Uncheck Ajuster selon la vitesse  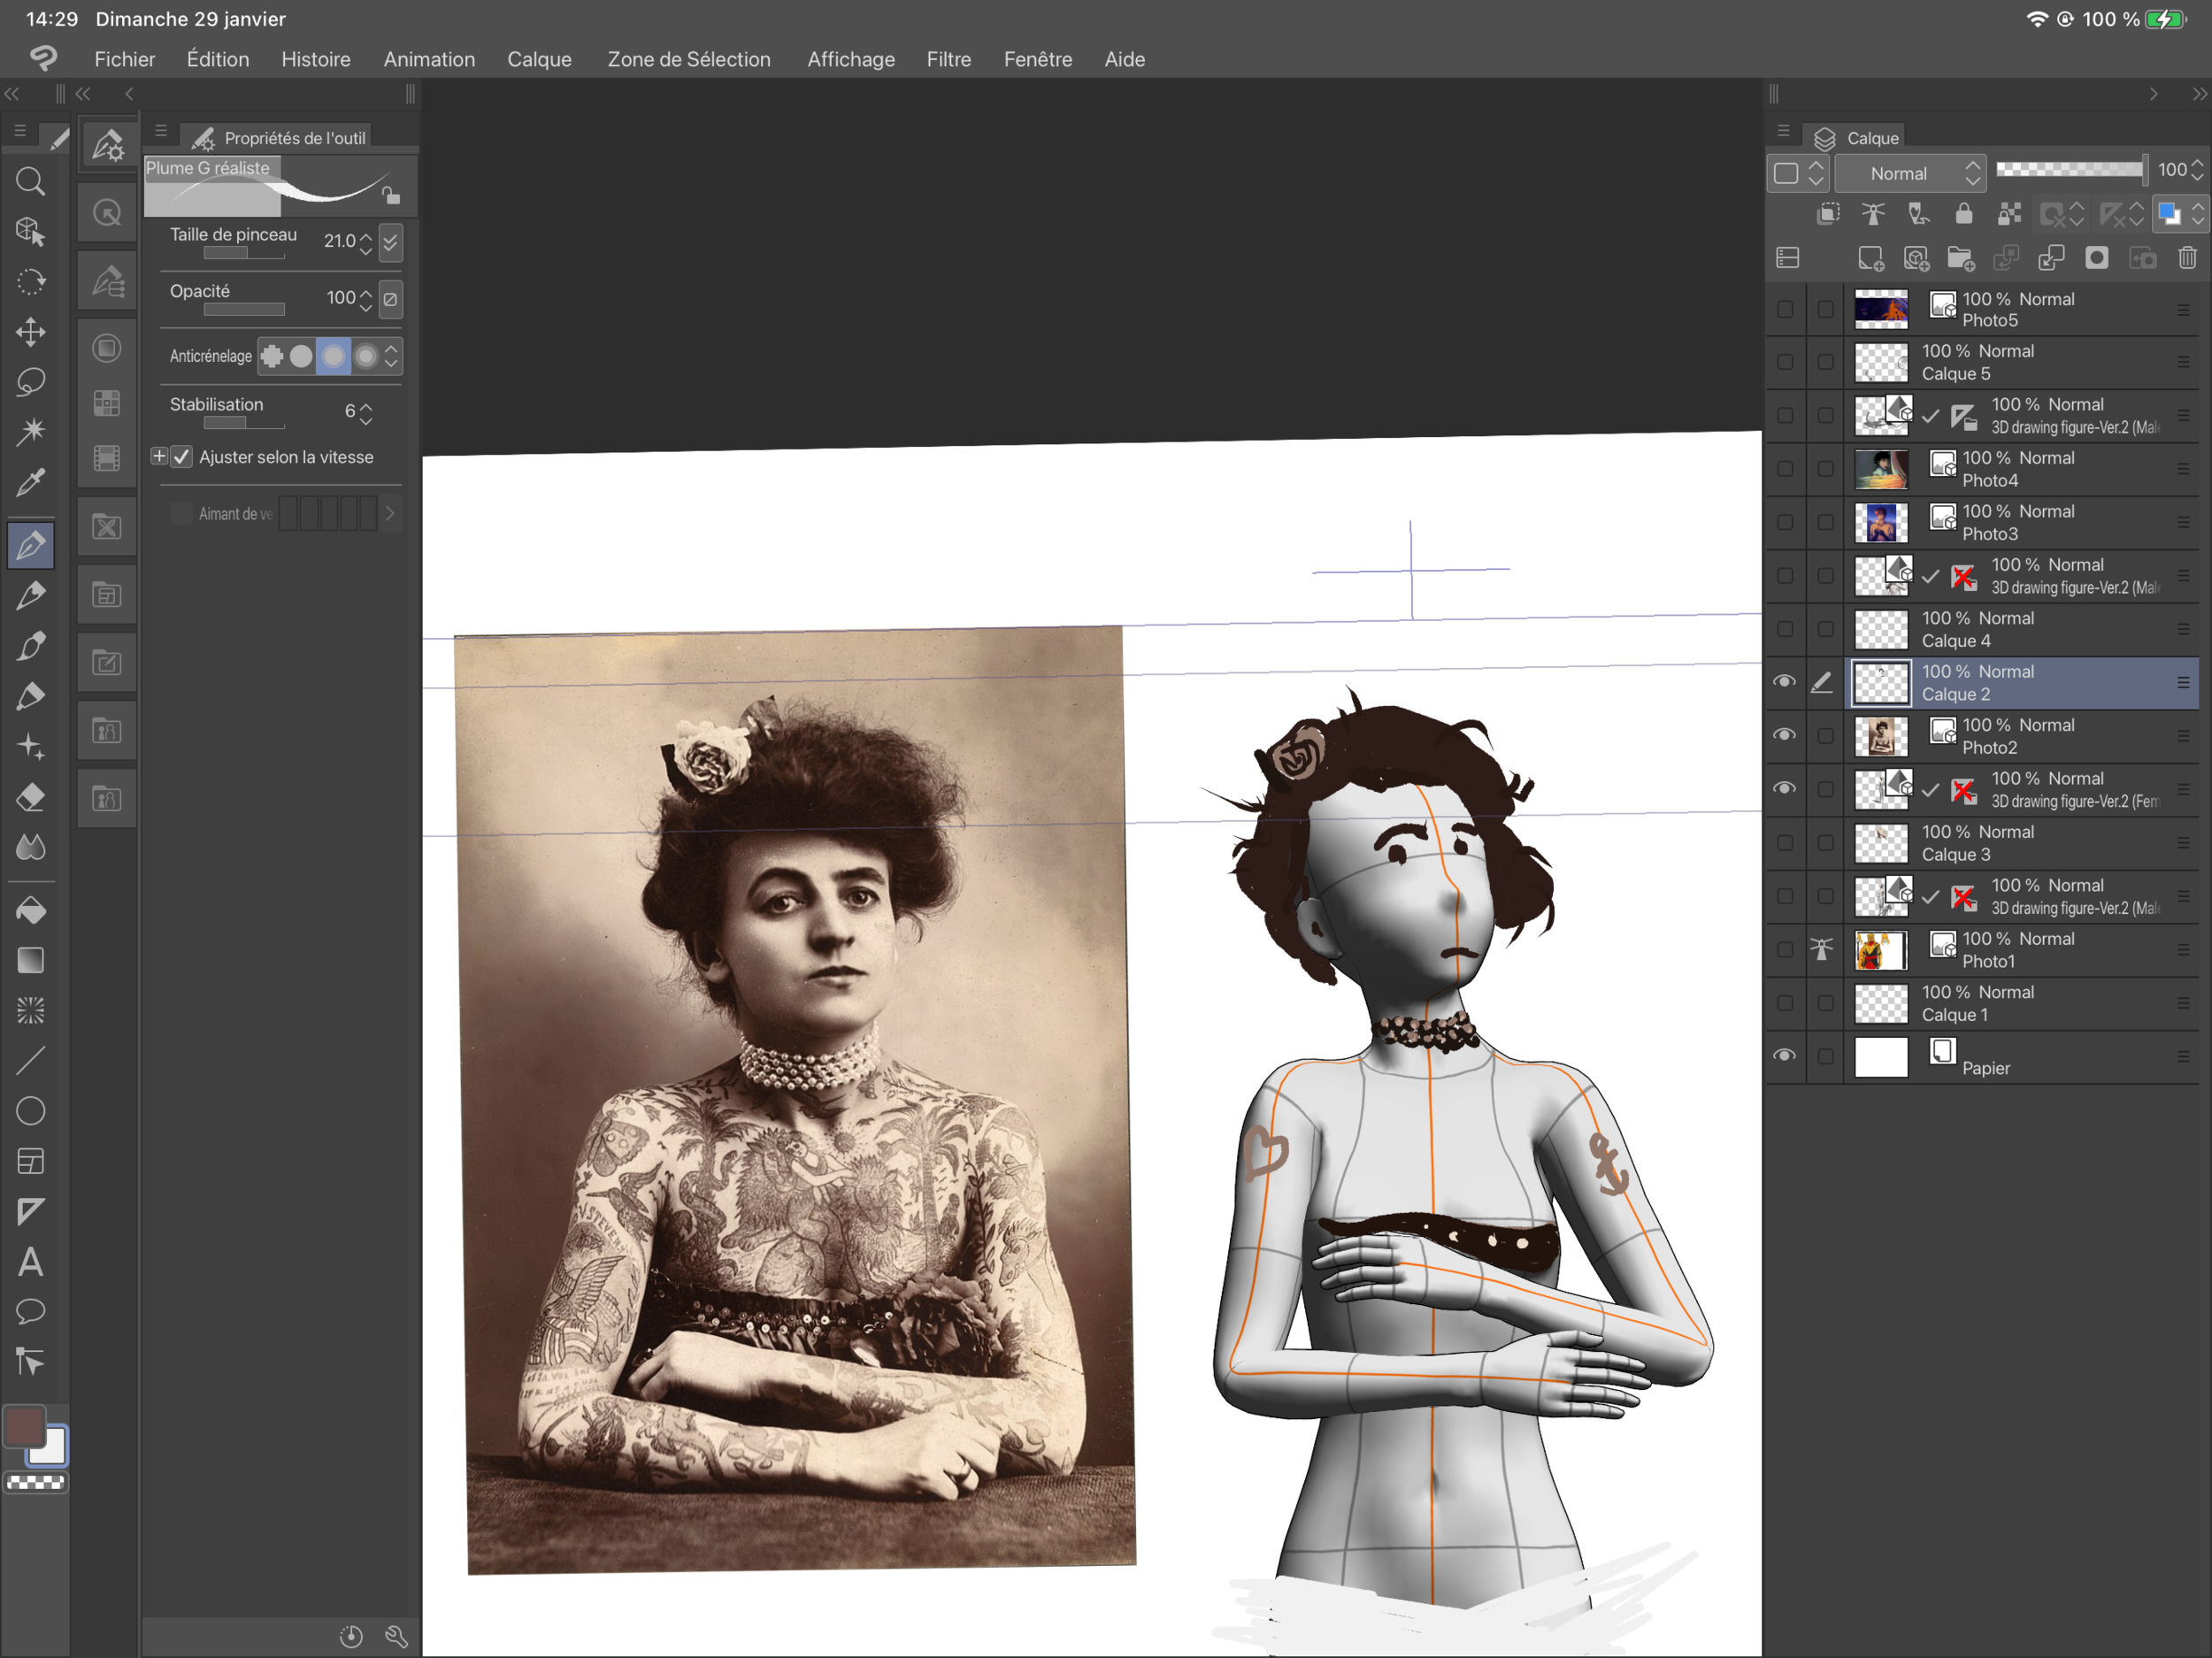[181, 457]
